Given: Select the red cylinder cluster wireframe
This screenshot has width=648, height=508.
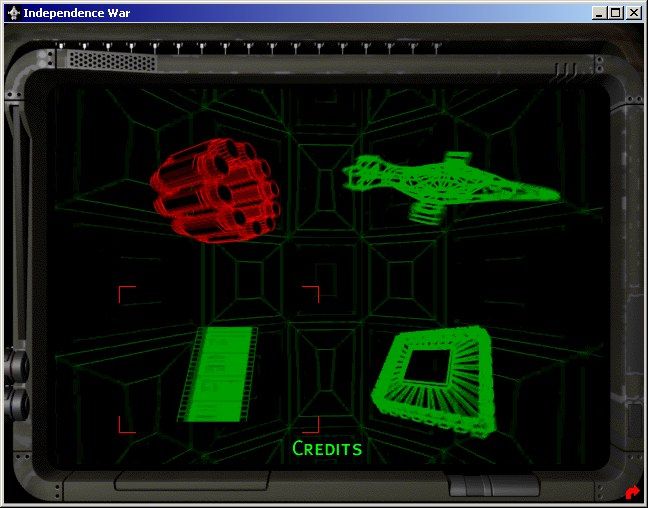Looking at the screenshot, I should (x=215, y=190).
